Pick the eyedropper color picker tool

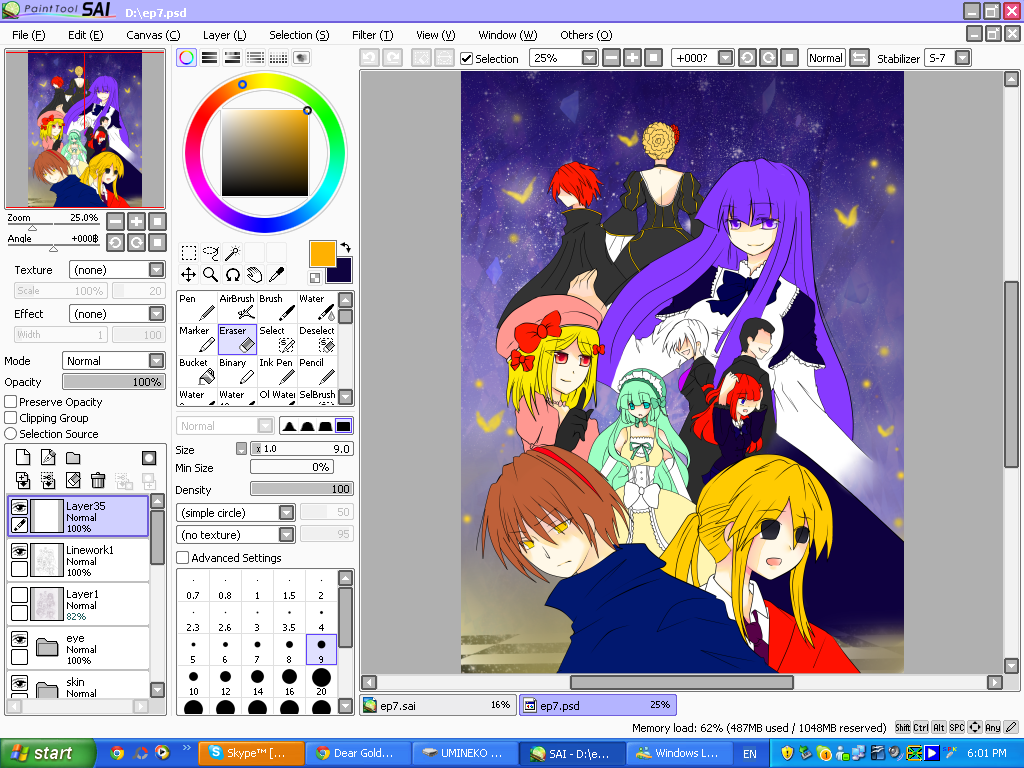point(277,275)
